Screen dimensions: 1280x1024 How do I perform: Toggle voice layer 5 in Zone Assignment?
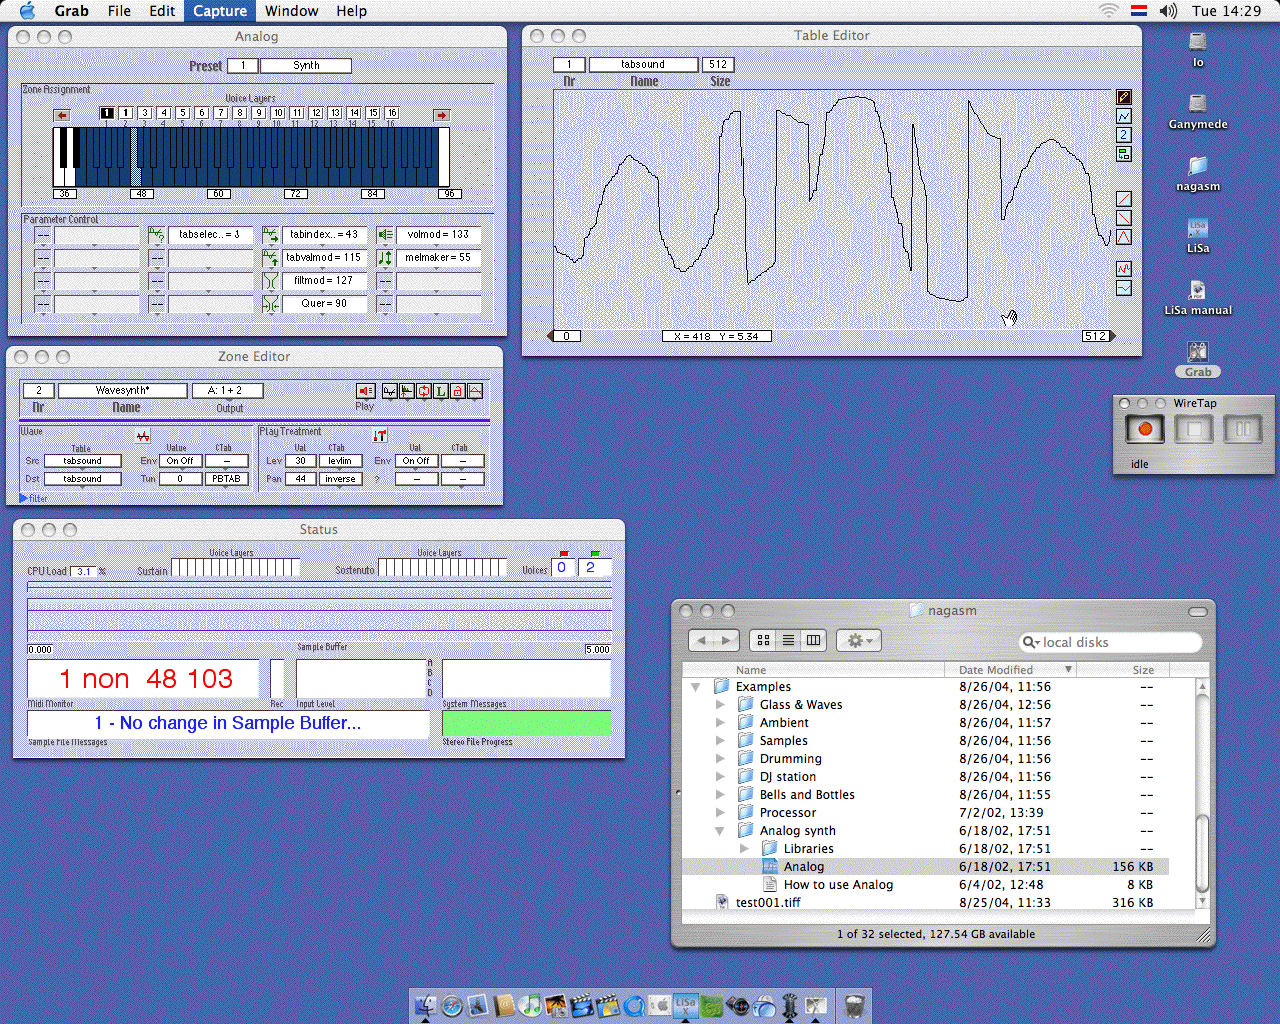[183, 113]
